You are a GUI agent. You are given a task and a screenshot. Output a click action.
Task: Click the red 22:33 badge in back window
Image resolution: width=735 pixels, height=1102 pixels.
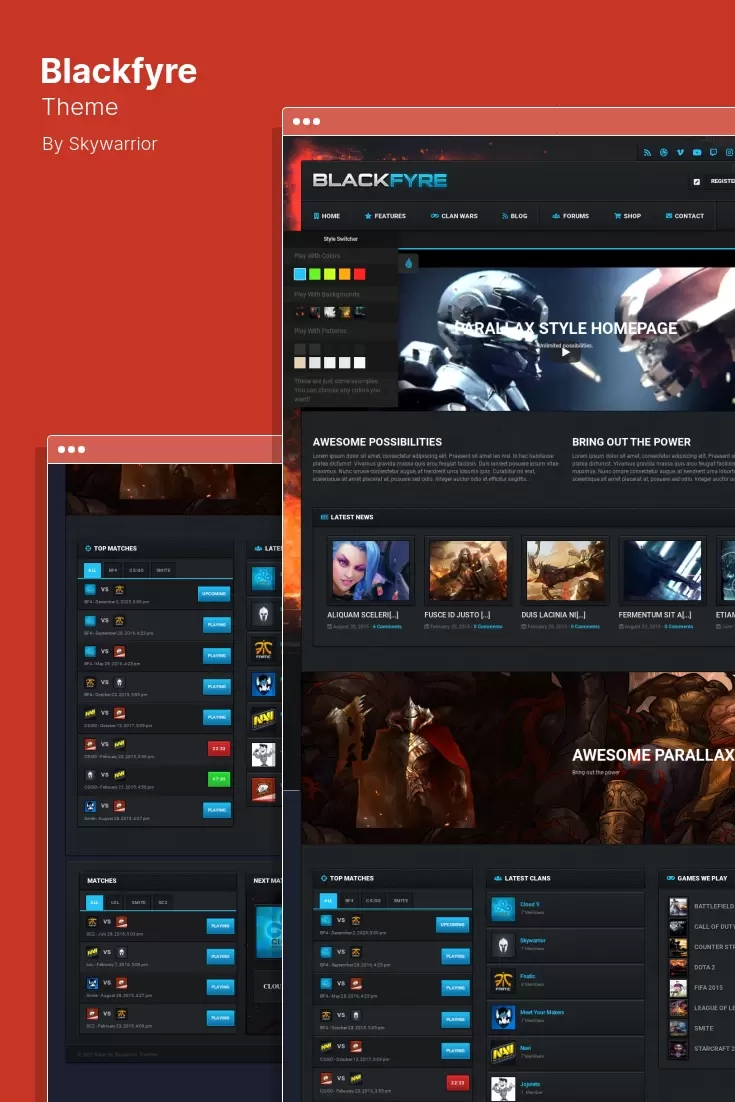(219, 748)
